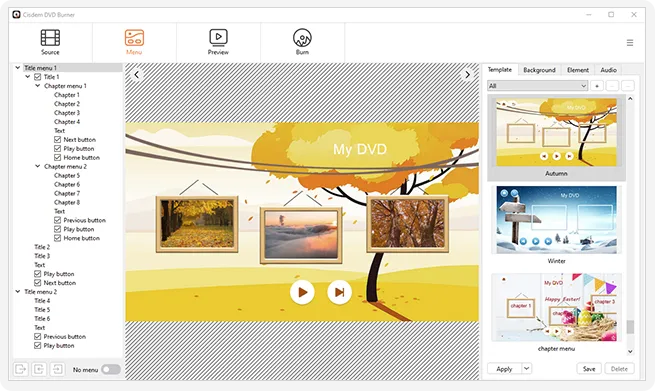This screenshot has width=655, height=391.
Task: Click the template list scroll down arrow
Action: (630, 352)
